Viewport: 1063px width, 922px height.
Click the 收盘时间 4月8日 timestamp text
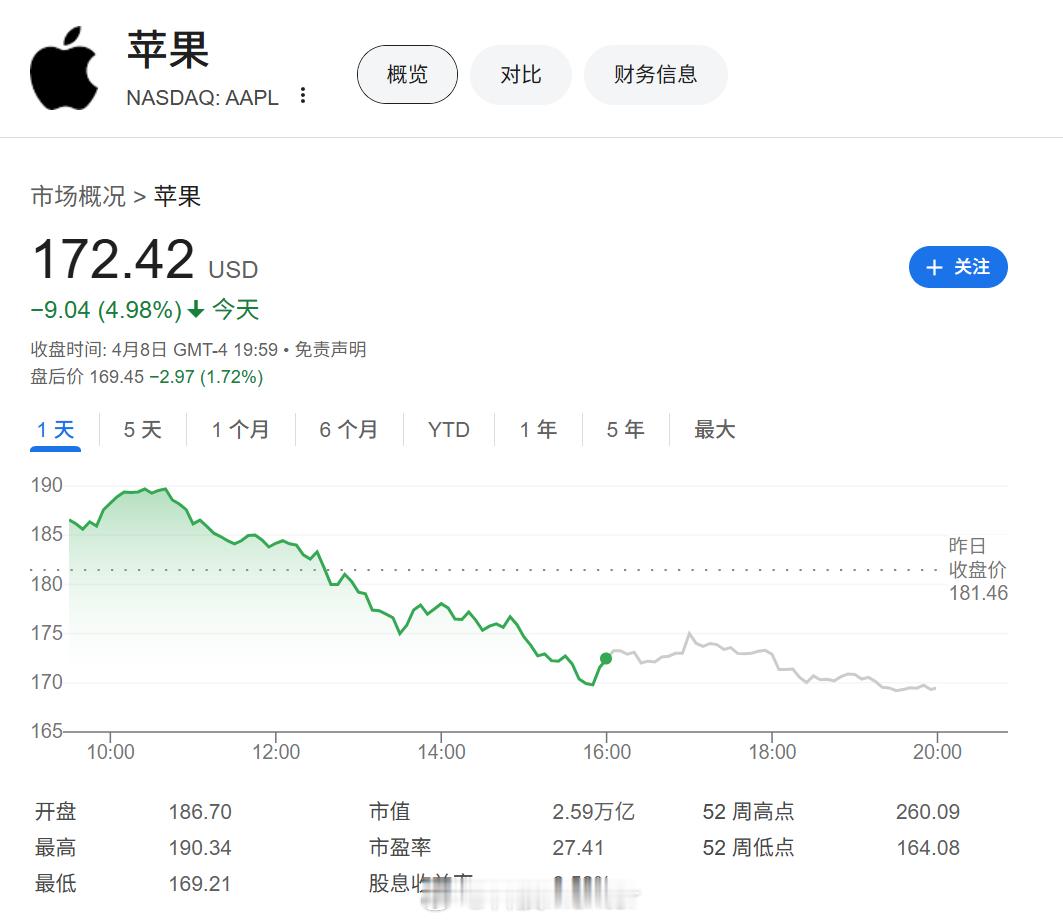click(155, 349)
